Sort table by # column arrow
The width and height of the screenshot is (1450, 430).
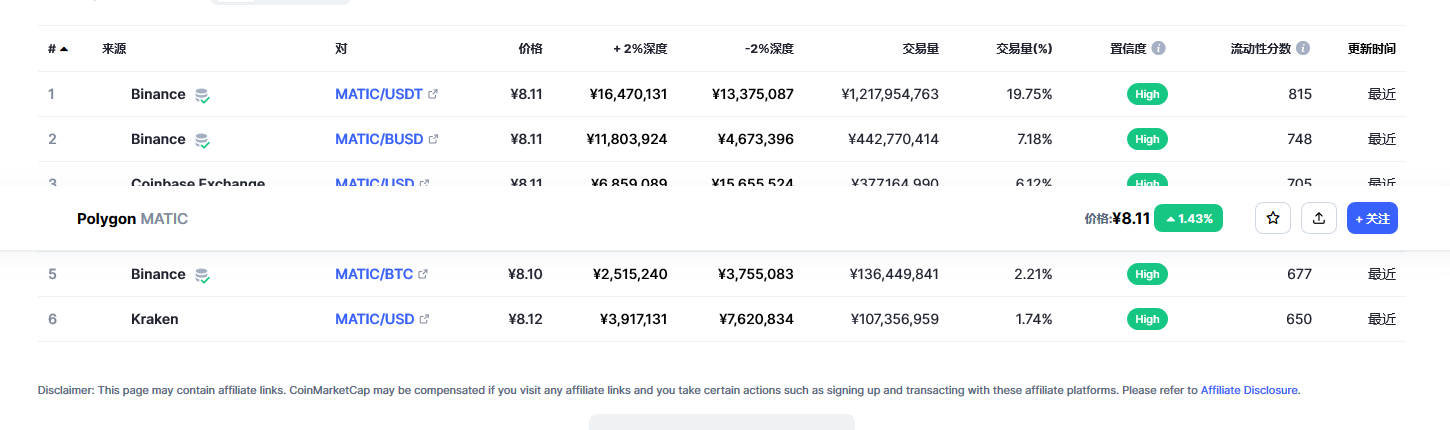(x=64, y=49)
